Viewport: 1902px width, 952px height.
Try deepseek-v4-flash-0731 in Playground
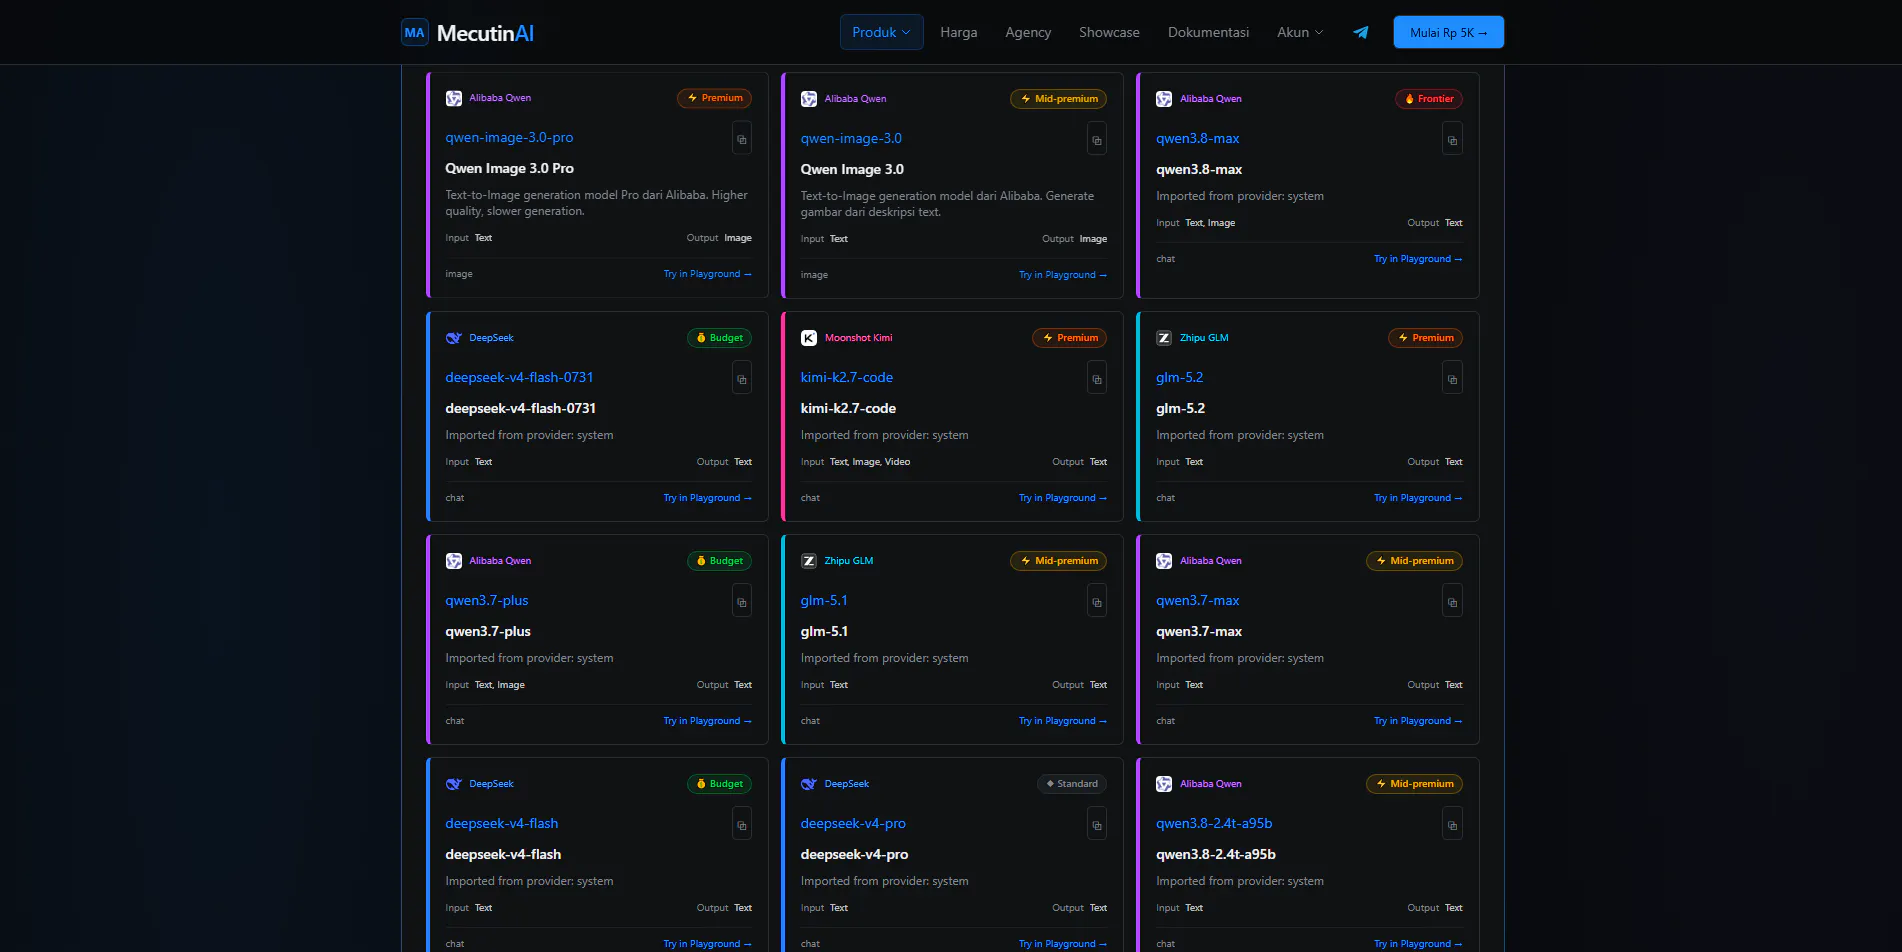click(707, 498)
